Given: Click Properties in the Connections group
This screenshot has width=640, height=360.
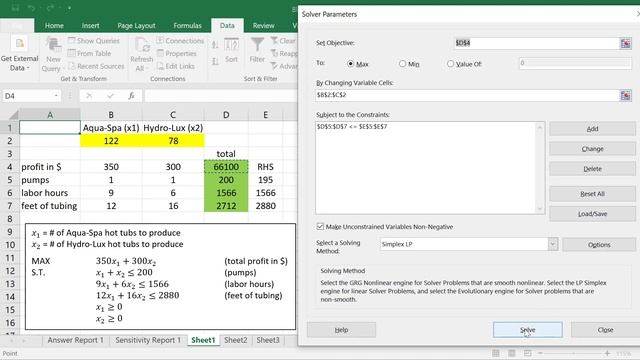Looking at the screenshot, I should point(176,53).
